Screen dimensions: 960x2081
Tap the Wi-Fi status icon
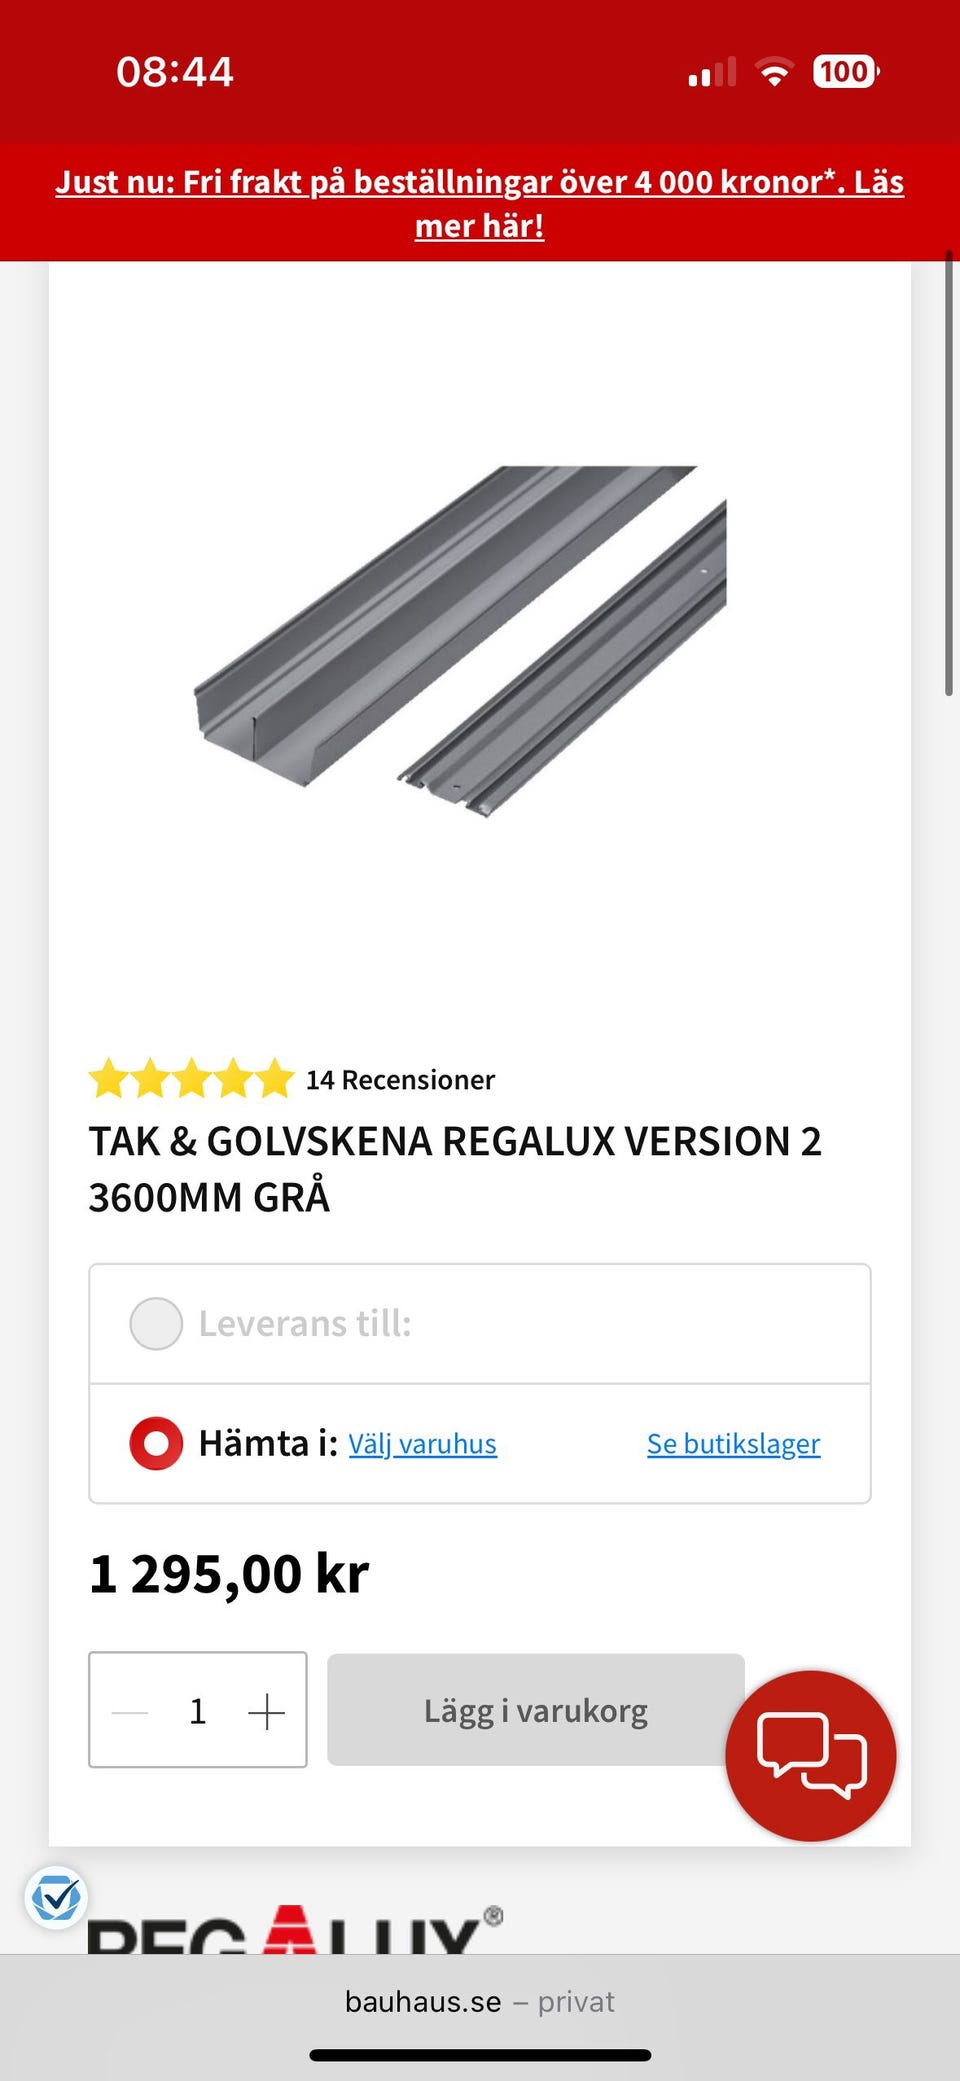[x=774, y=72]
